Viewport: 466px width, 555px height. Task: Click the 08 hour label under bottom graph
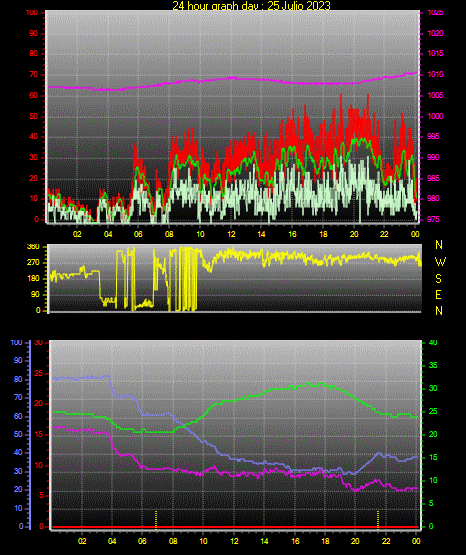[173, 541]
